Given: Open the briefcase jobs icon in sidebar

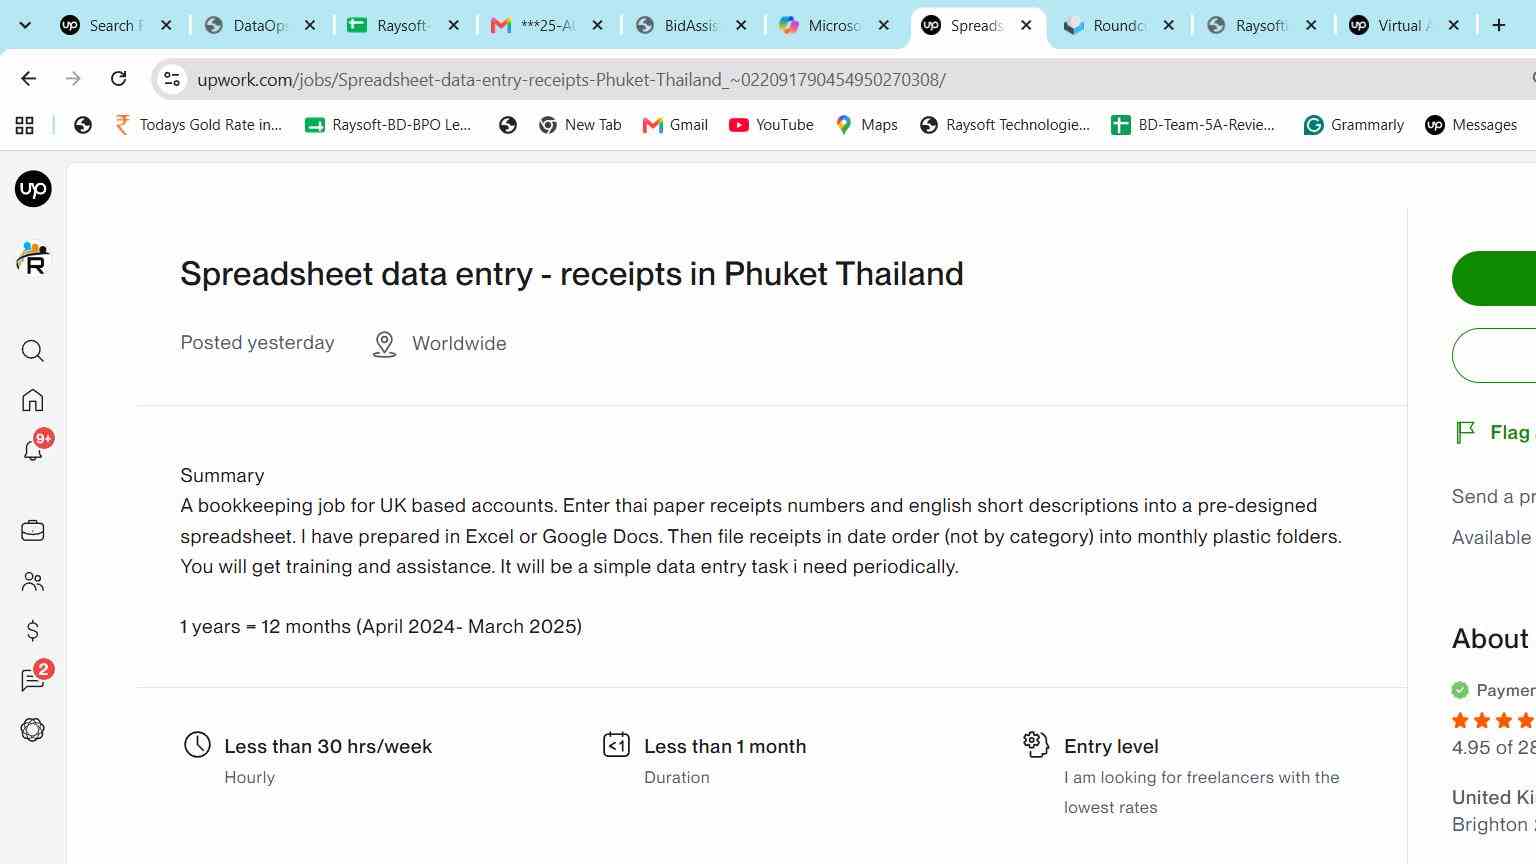Looking at the screenshot, I should (33, 531).
